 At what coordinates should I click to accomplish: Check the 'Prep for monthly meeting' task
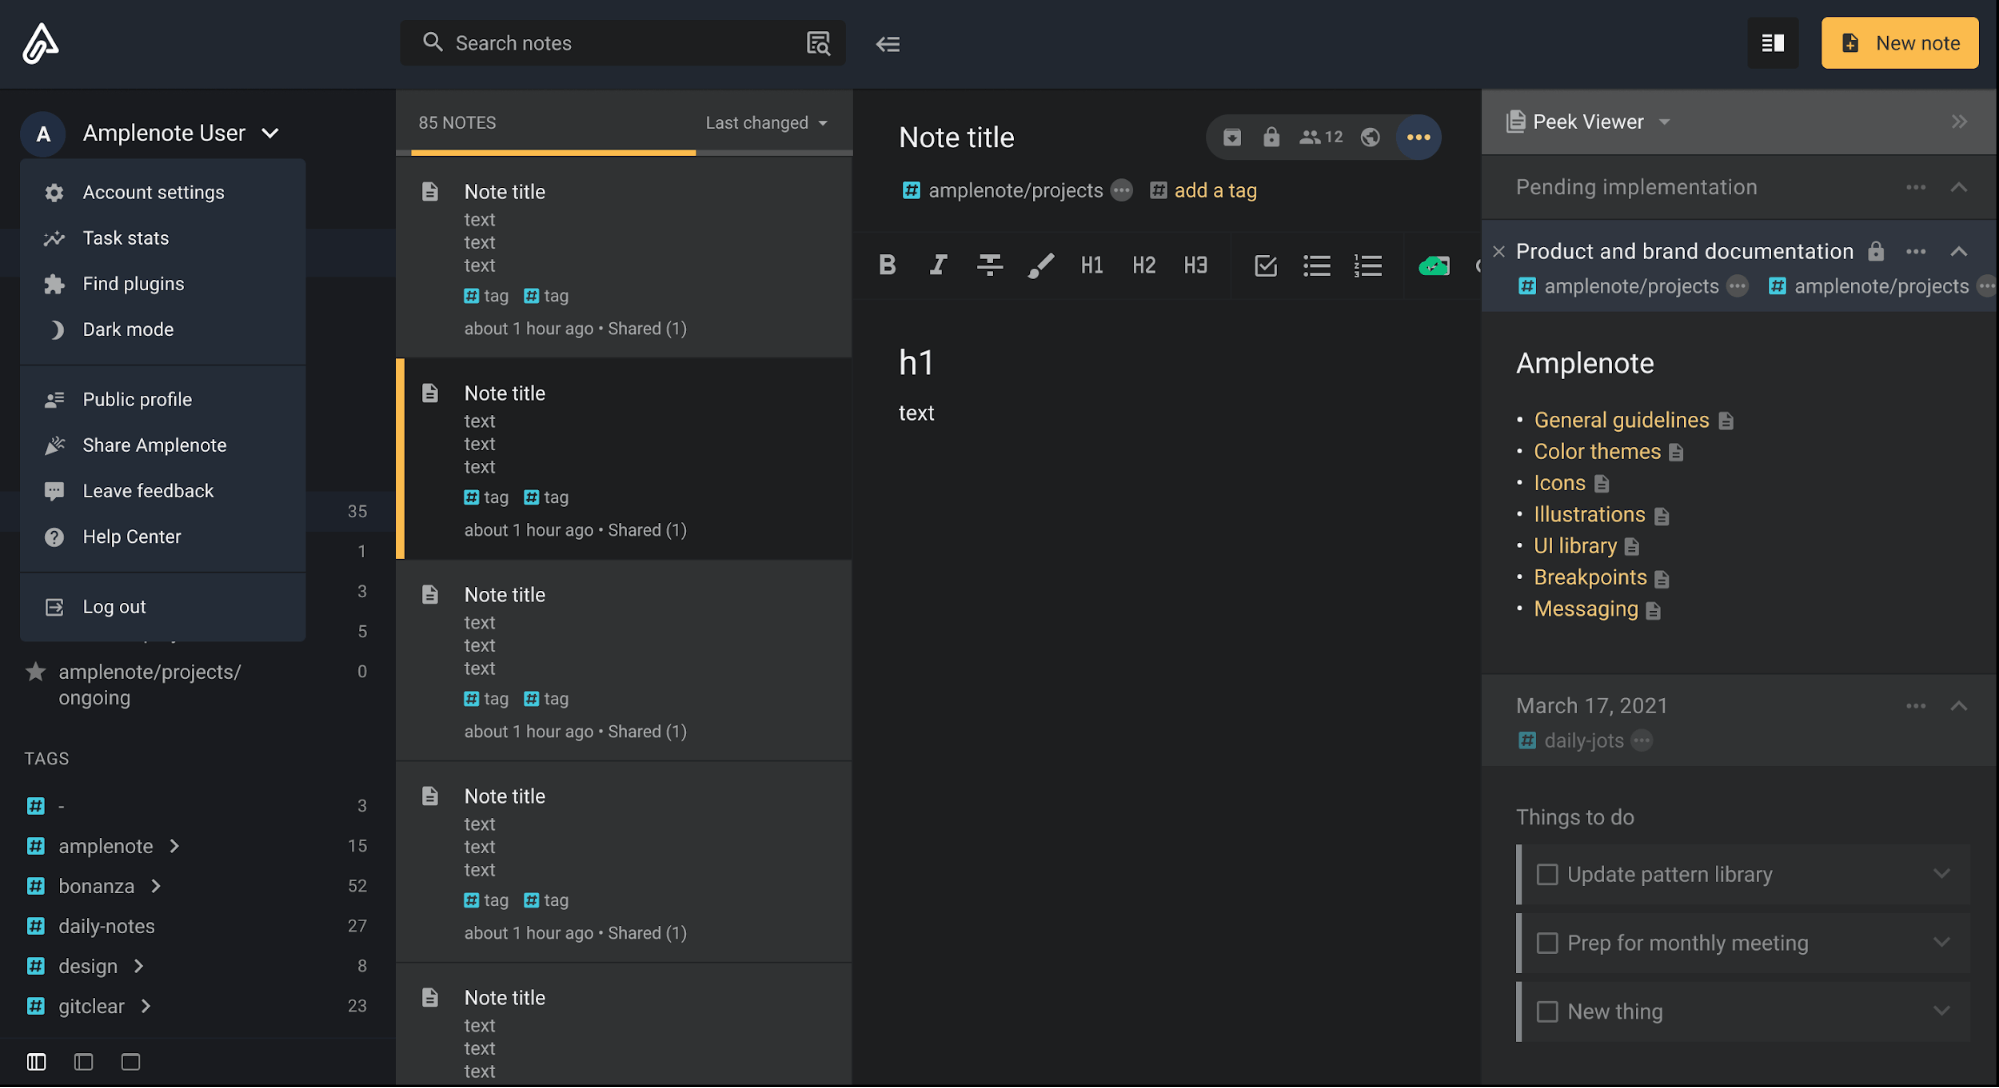coord(1546,942)
